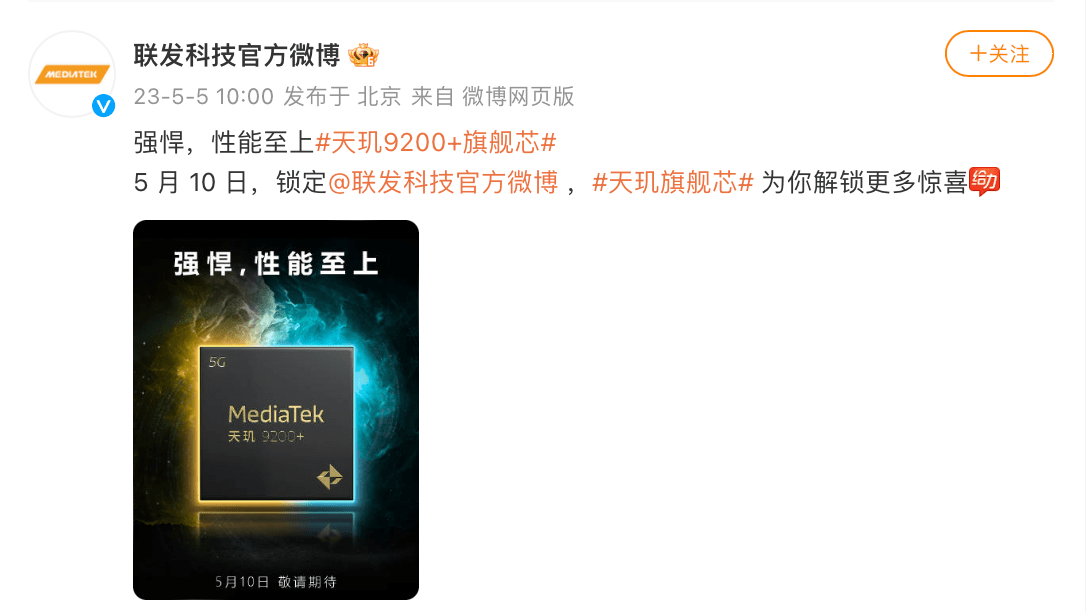Open the @联发科技官方微博 mention
Image resolution: width=1086 pixels, height=612 pixels.
[443, 182]
